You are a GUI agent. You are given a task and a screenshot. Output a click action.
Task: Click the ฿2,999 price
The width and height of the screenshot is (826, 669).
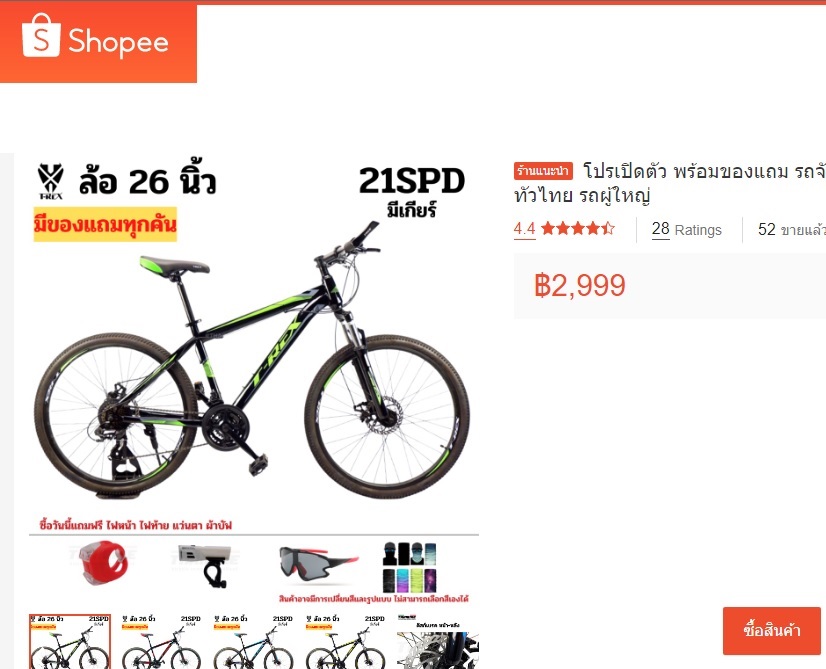(x=579, y=285)
